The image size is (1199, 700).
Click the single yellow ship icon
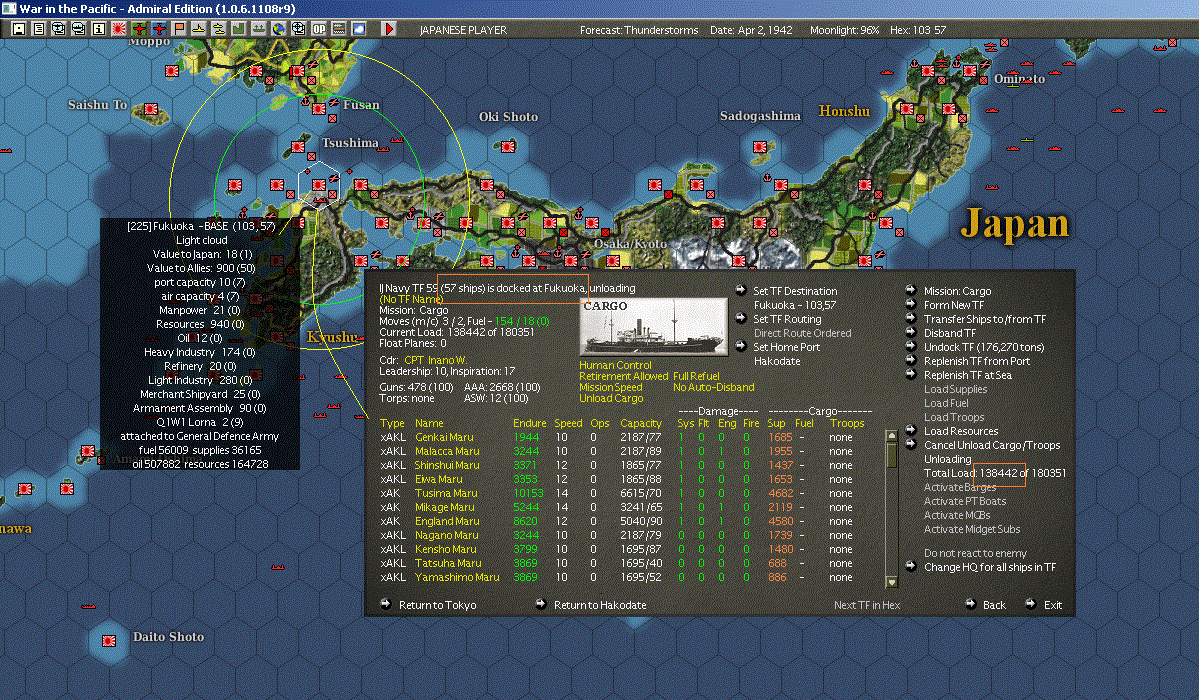coord(198,29)
